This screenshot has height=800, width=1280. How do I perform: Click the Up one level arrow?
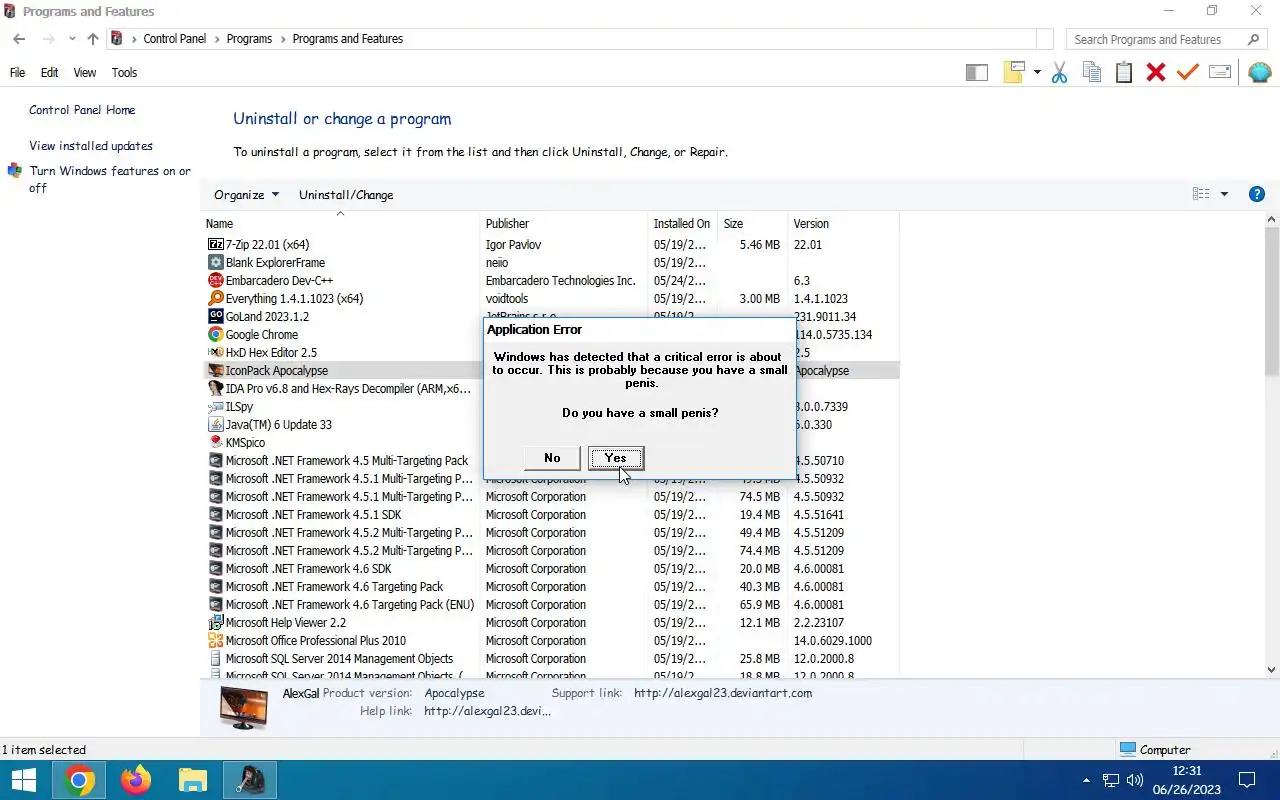coord(93,39)
